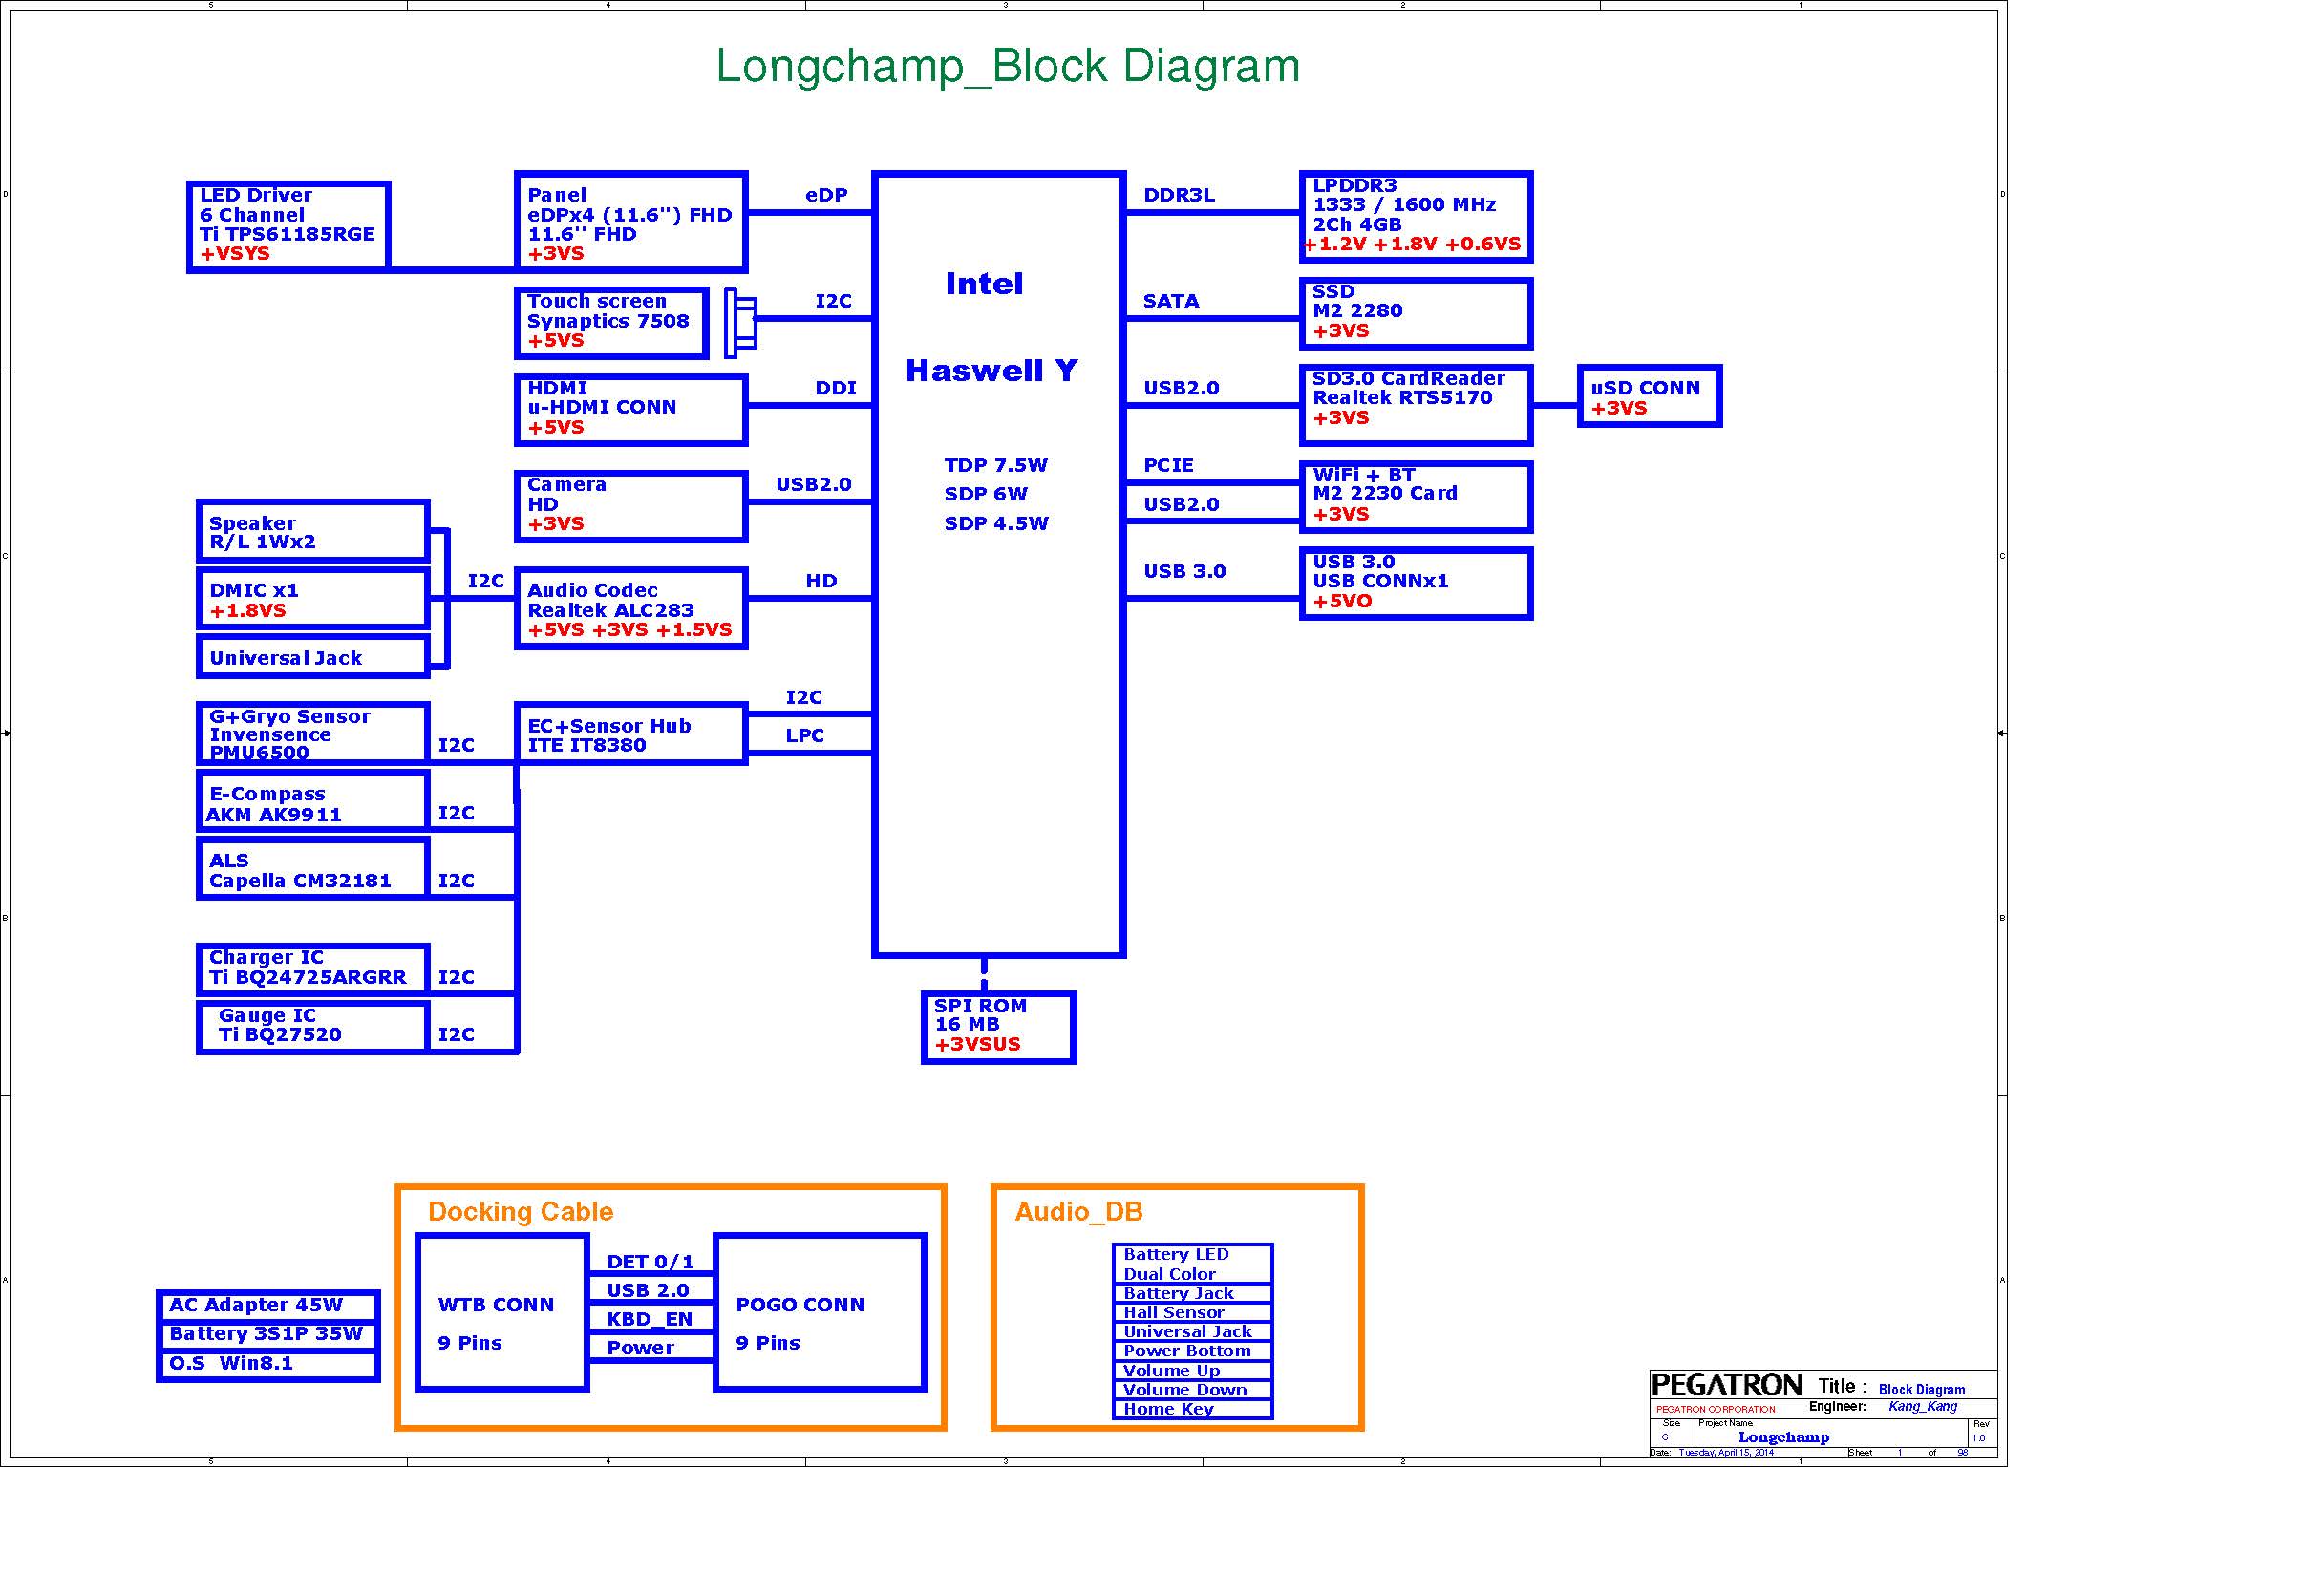Select the Battery LED Dual Color entry

tap(1192, 1264)
